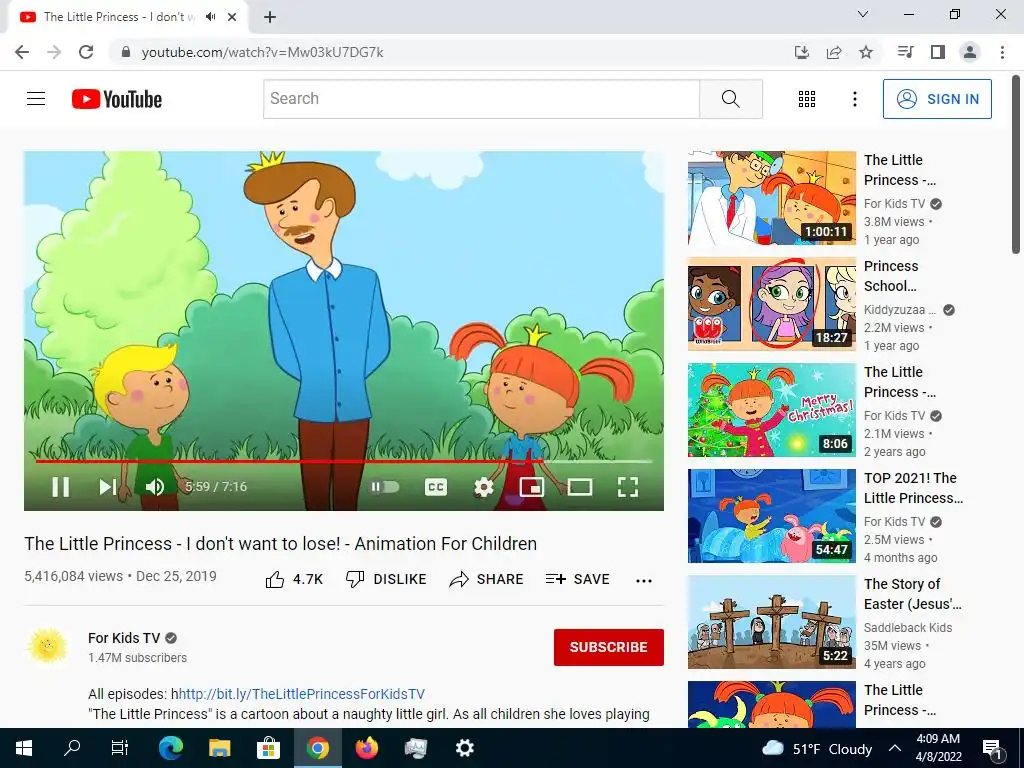This screenshot has height=768, width=1024.
Task: Mute the tab via its speaker icon
Action: (210, 17)
